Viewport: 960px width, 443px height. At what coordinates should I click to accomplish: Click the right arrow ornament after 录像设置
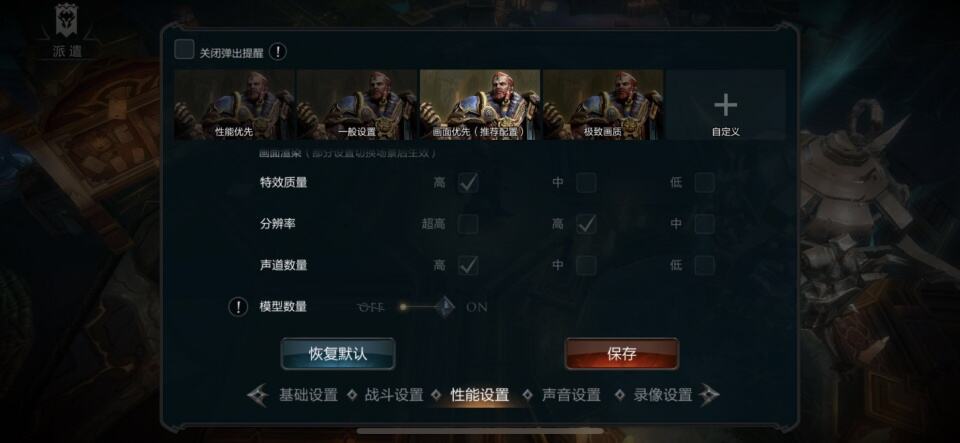click(x=709, y=395)
